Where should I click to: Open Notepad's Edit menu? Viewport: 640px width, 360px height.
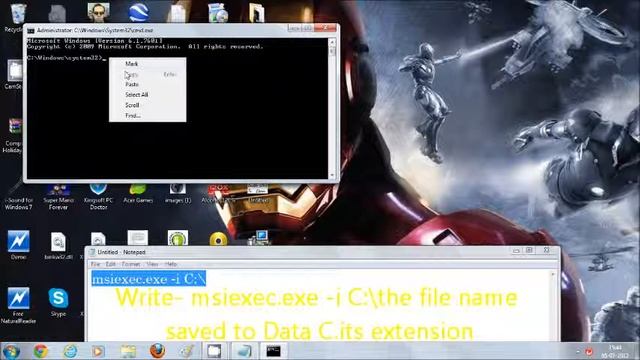coord(111,264)
